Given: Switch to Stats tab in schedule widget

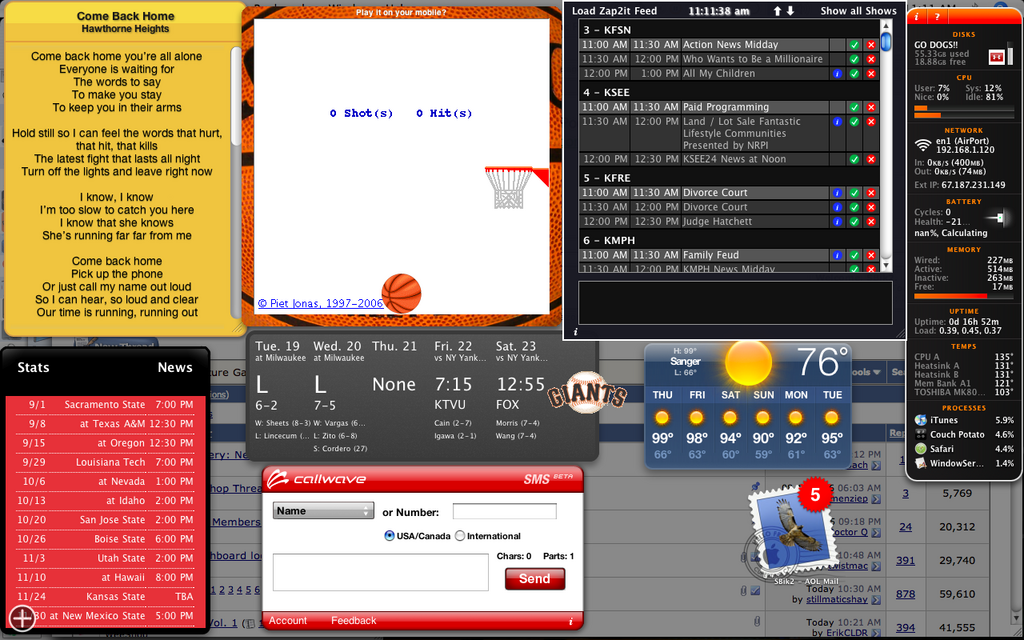Looking at the screenshot, I should pos(33,367).
